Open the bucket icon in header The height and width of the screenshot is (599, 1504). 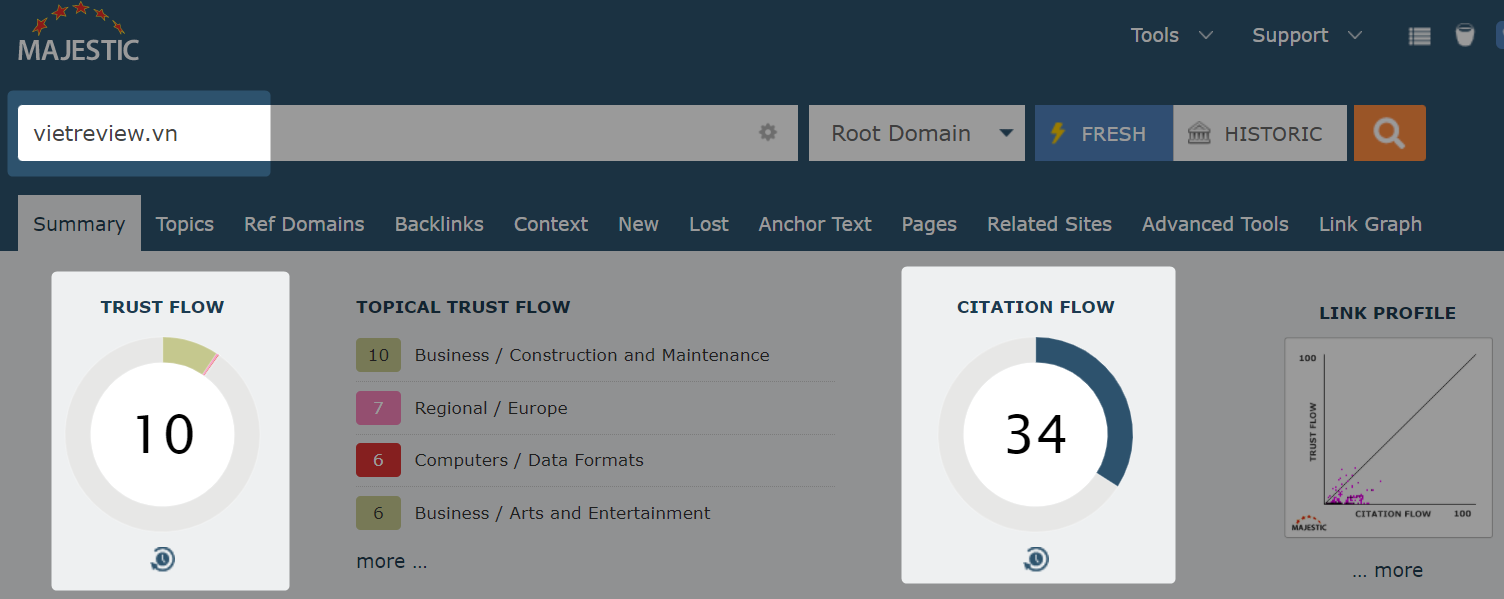(1465, 35)
